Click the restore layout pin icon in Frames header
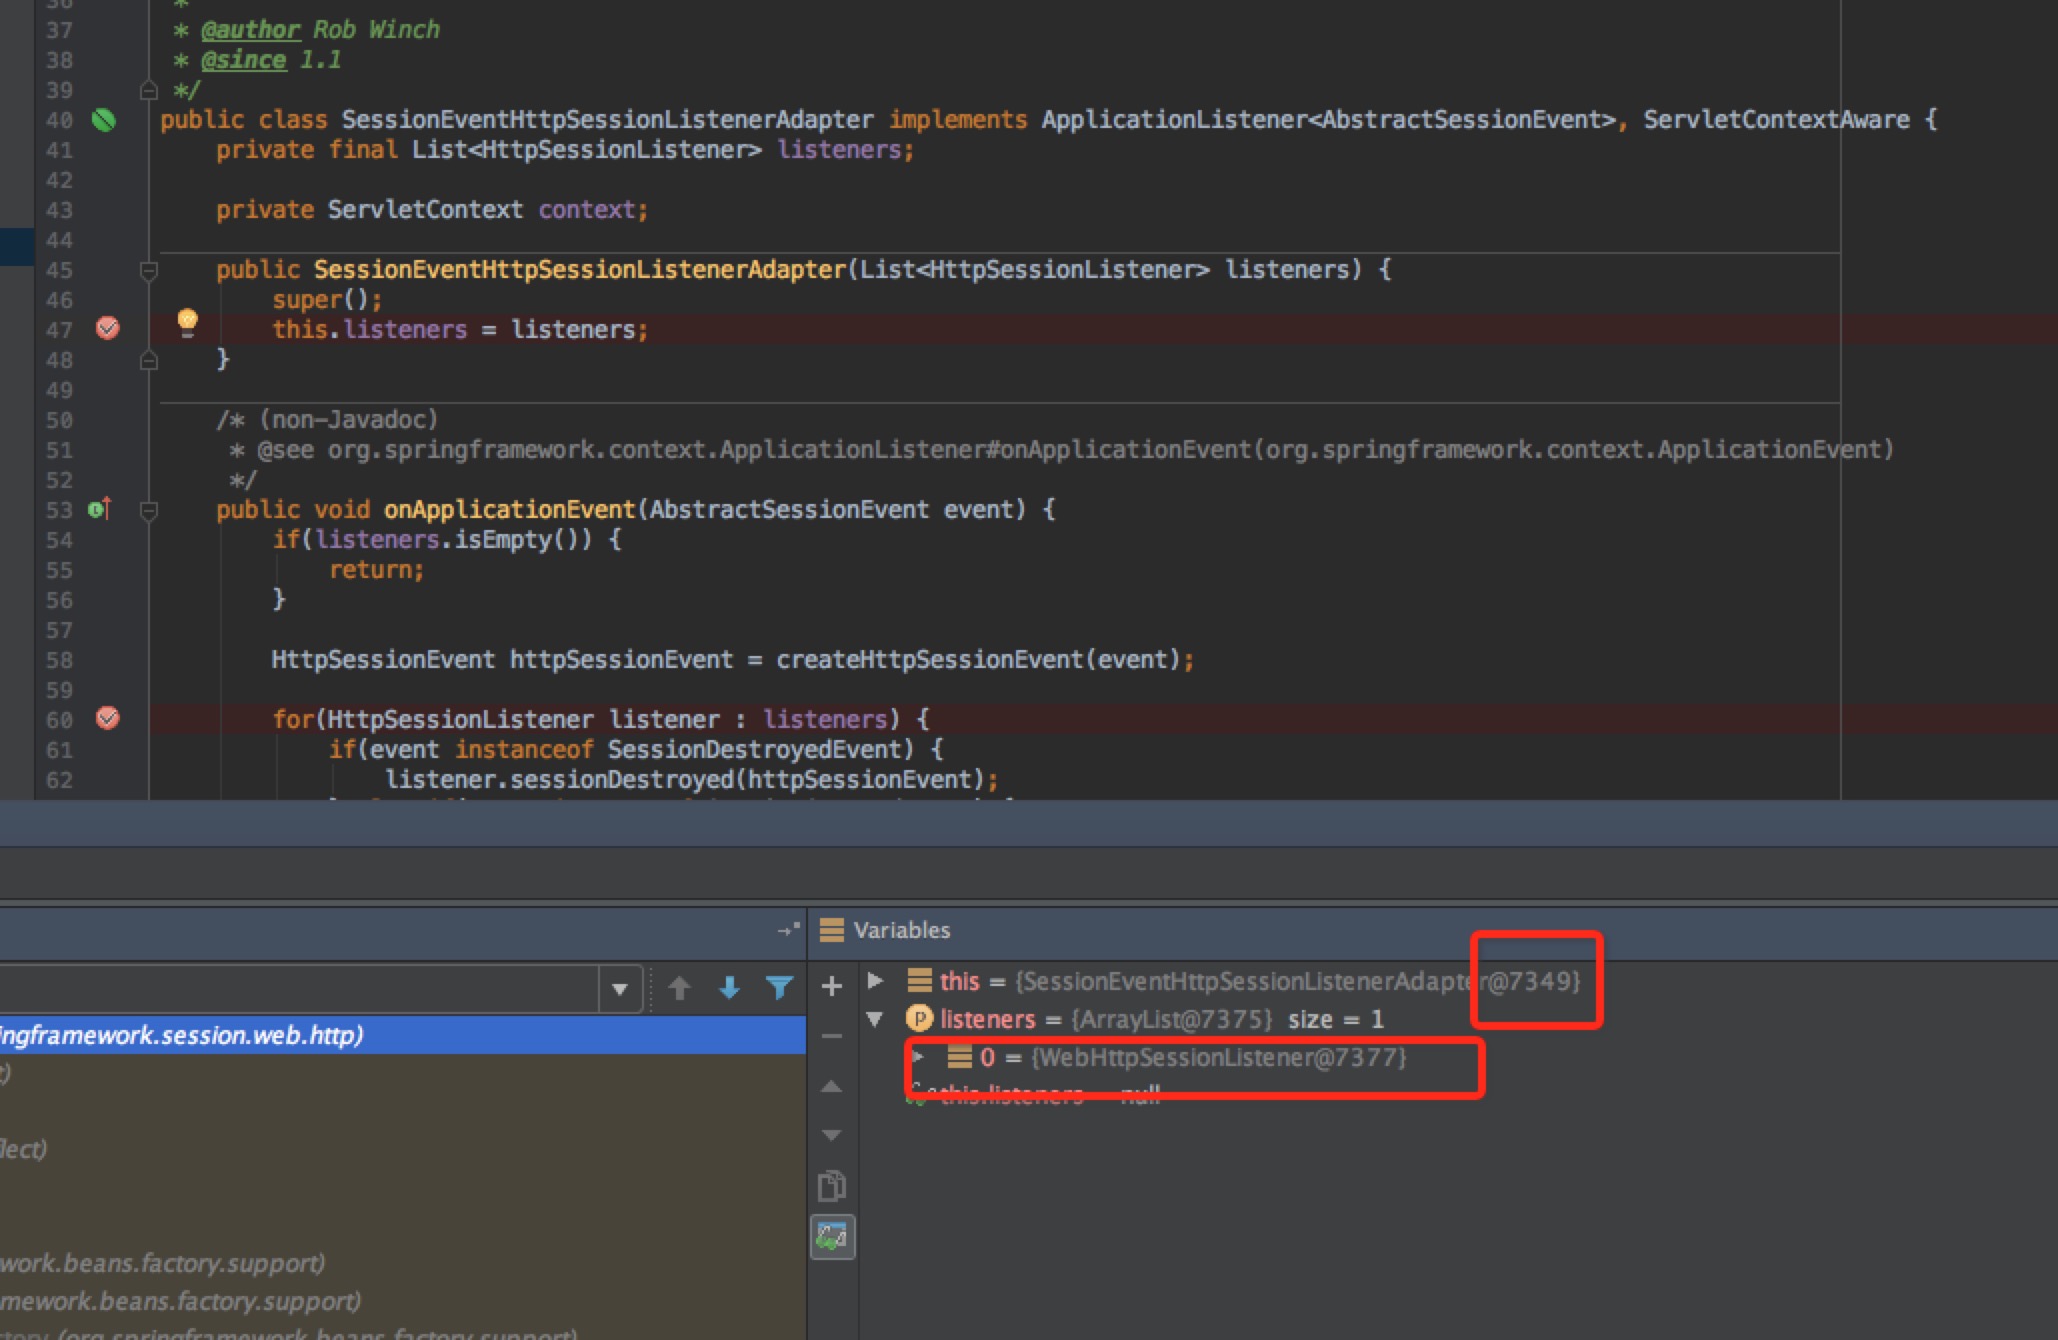 click(788, 930)
